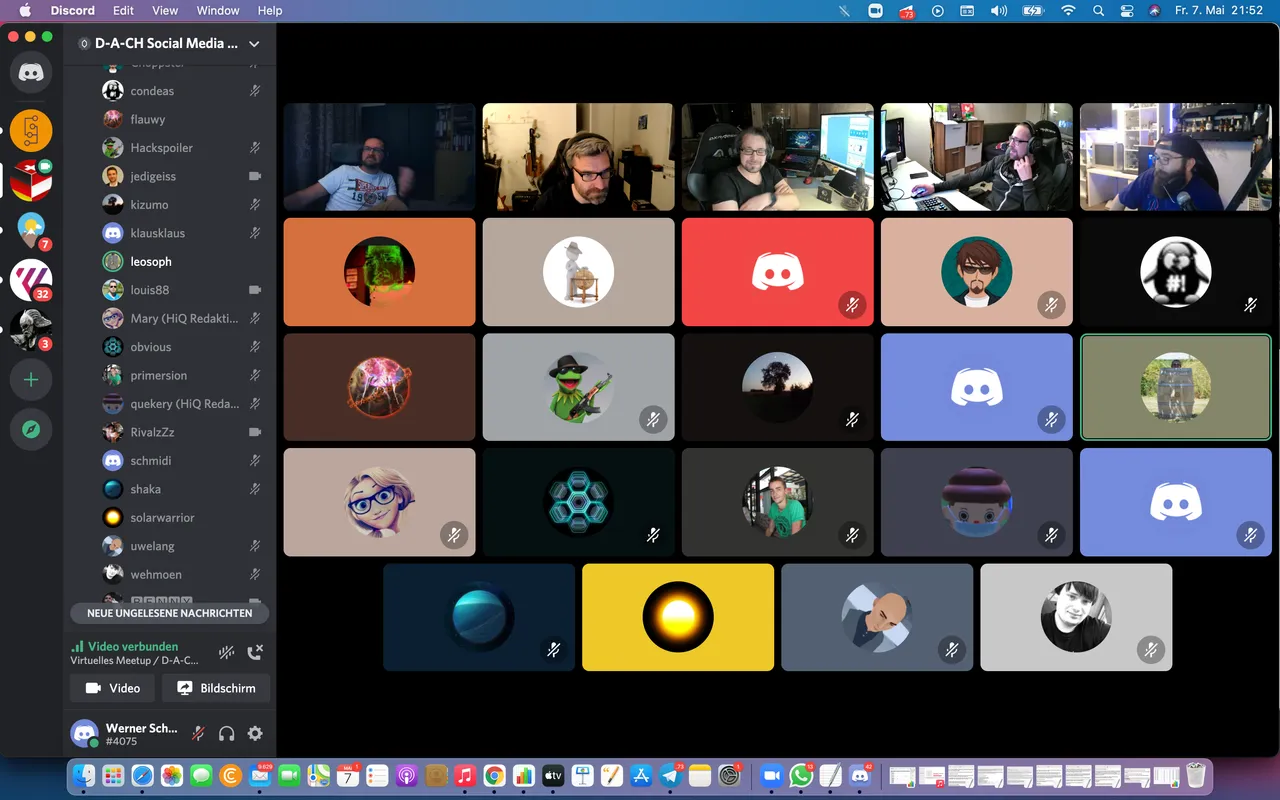Click volume icon in menu bar

pos(998,10)
